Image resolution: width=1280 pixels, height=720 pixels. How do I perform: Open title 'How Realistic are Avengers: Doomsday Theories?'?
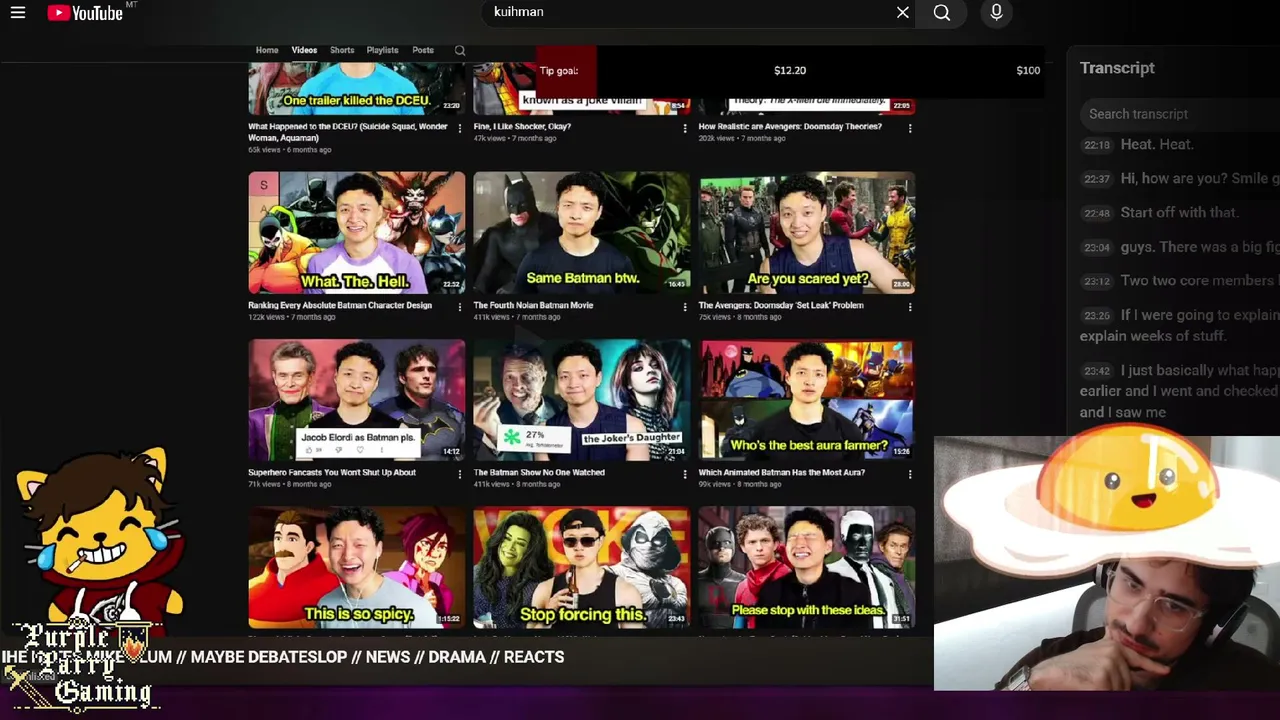tap(790, 127)
